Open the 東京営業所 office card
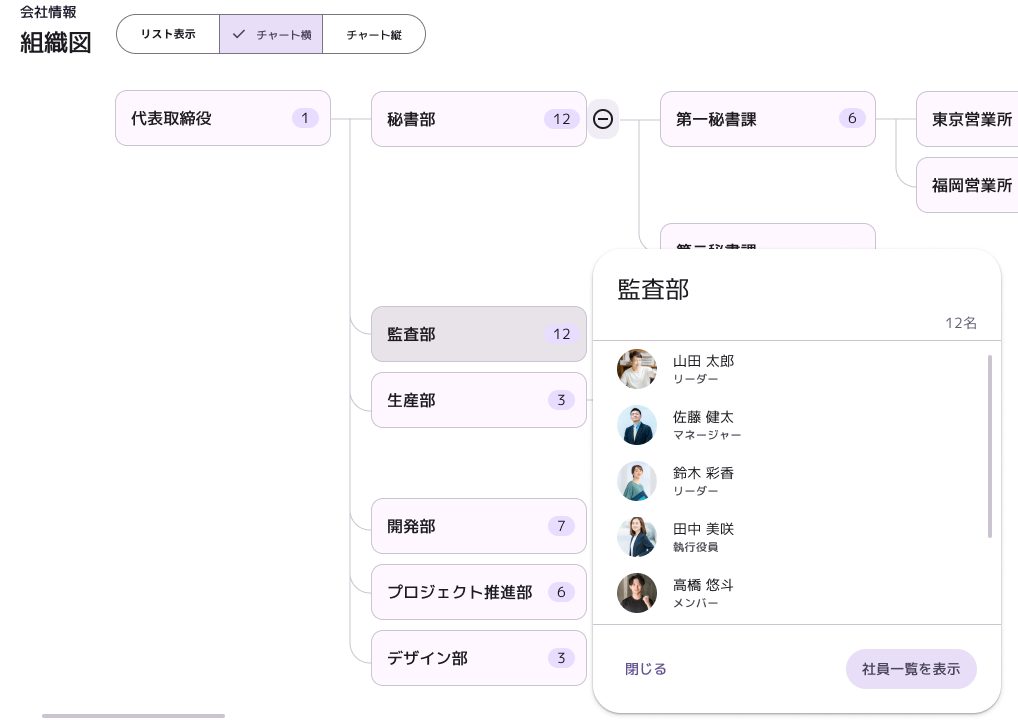This screenshot has height=720, width=1018. click(967, 119)
